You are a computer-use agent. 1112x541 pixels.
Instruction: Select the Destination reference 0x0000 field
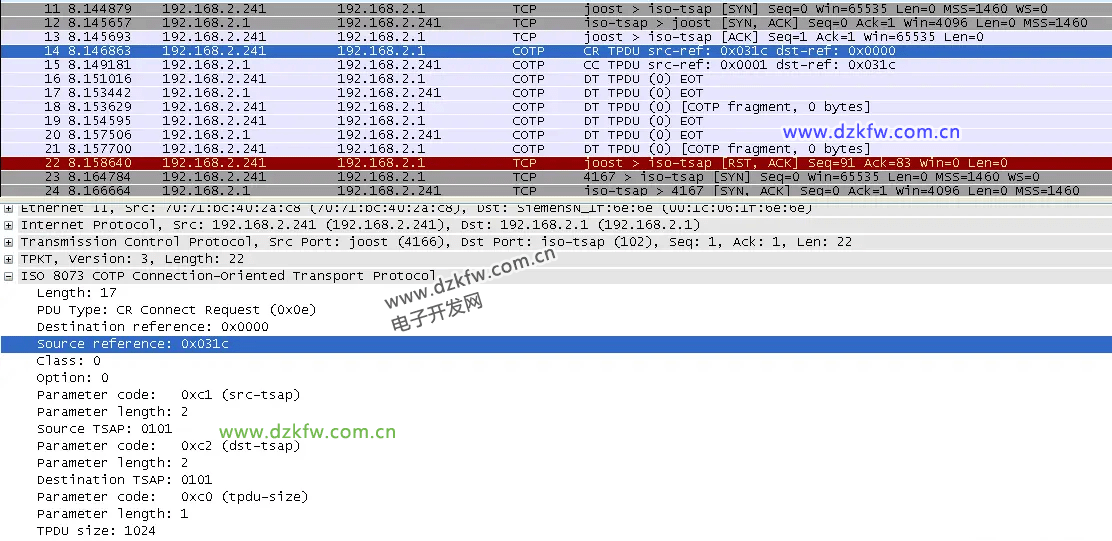point(152,327)
